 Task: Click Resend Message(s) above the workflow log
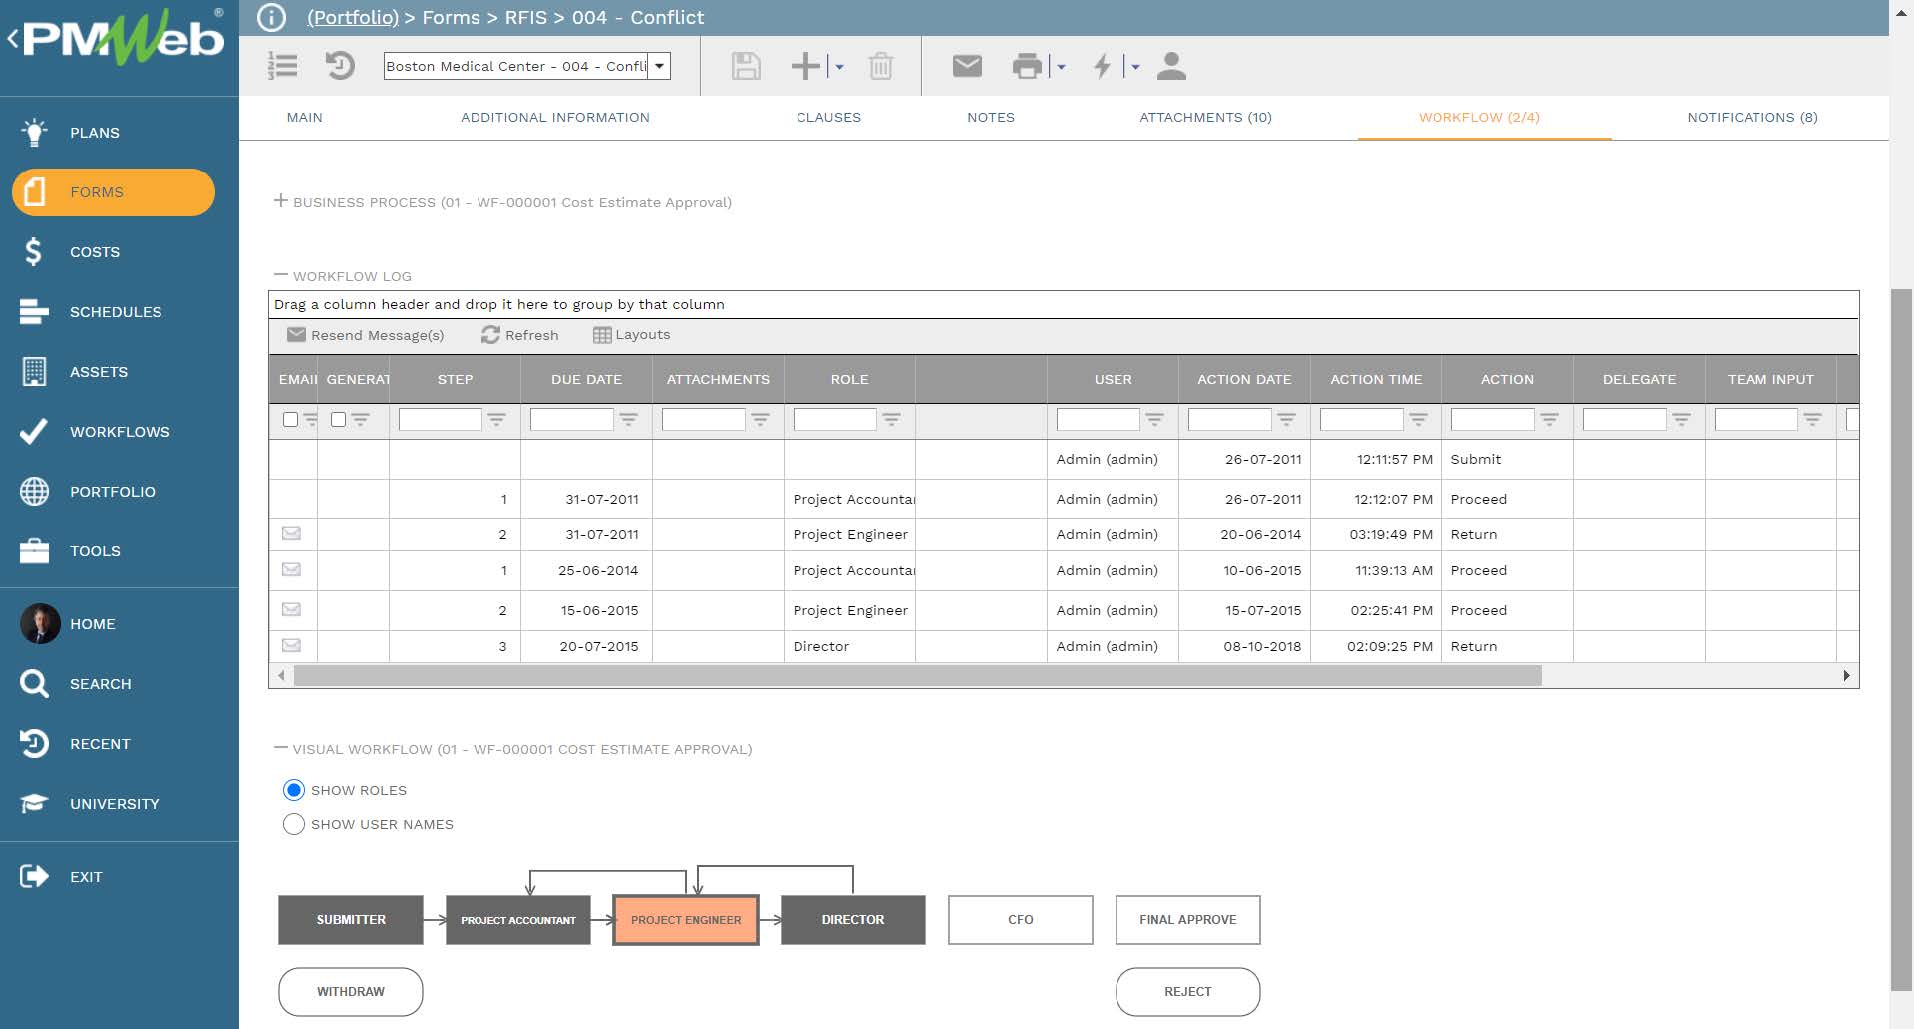[x=366, y=335]
